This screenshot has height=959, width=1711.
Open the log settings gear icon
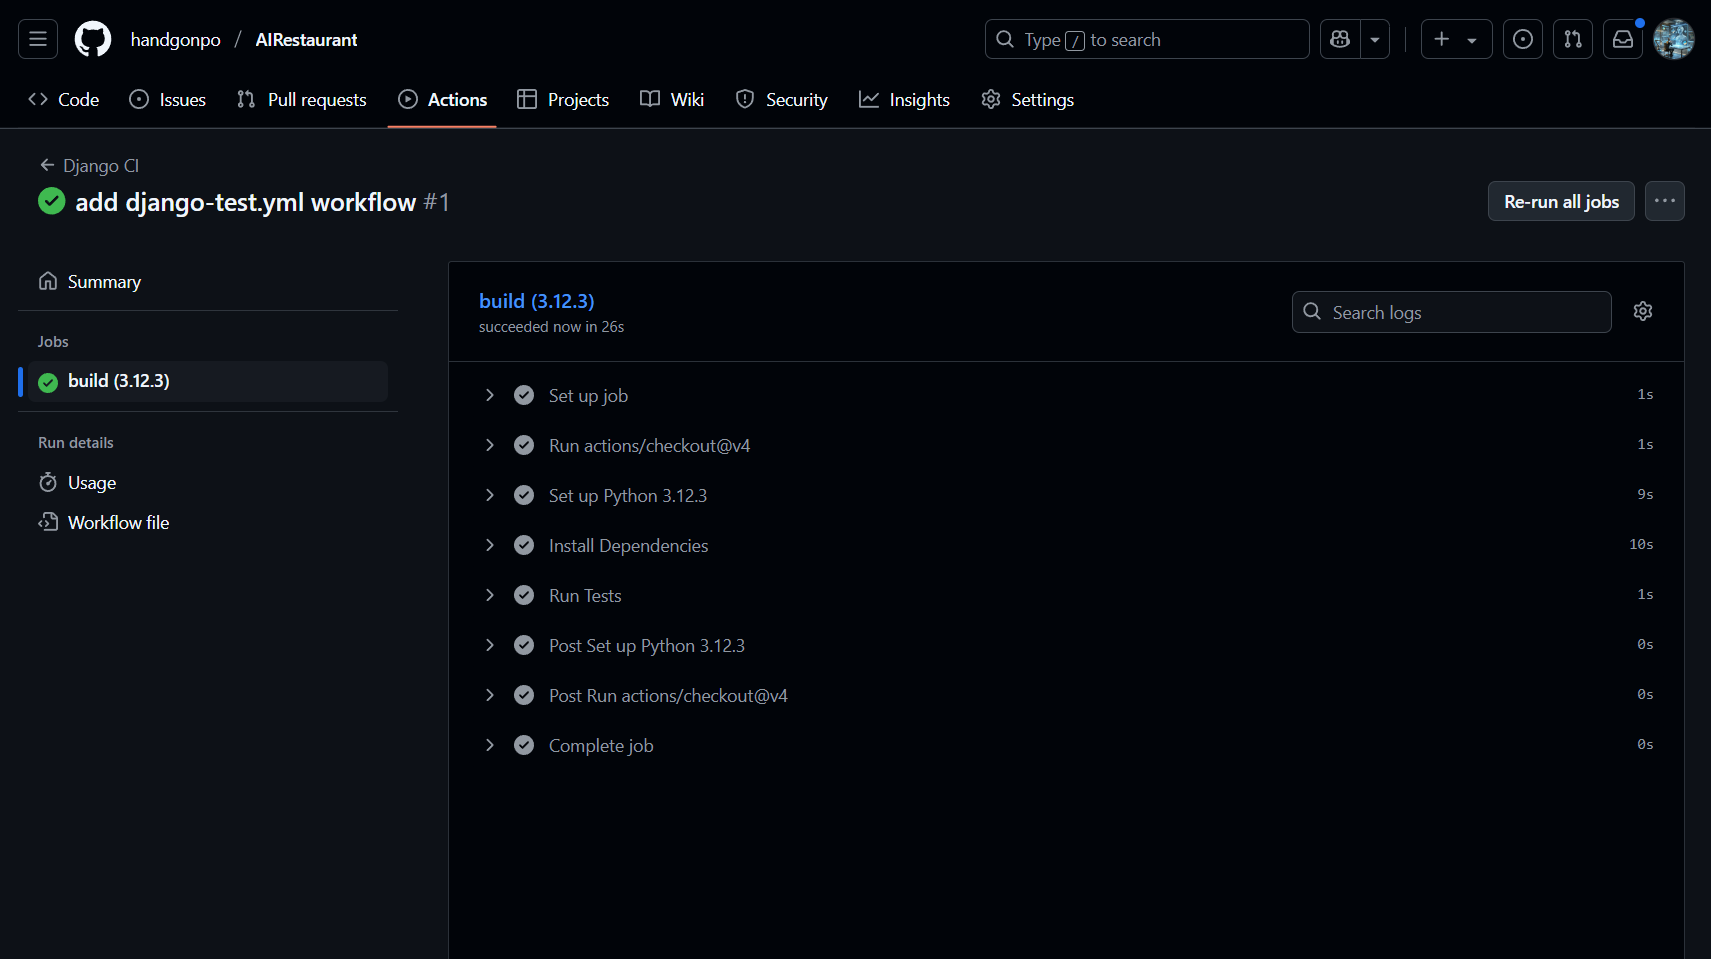pyautogui.click(x=1643, y=311)
